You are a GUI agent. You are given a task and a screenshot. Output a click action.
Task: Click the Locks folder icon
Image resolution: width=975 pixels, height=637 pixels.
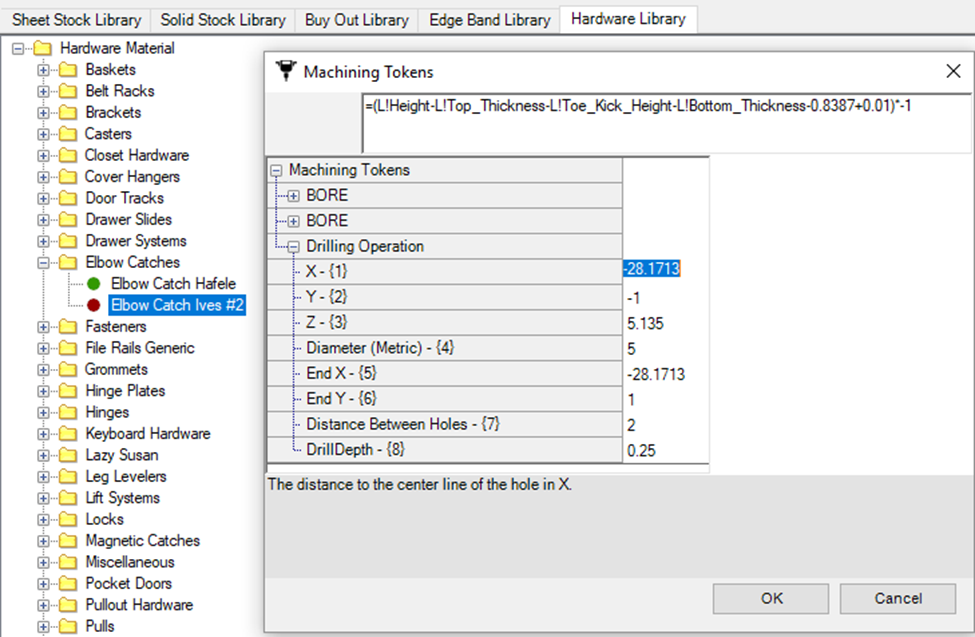pyautogui.click(x=68, y=519)
